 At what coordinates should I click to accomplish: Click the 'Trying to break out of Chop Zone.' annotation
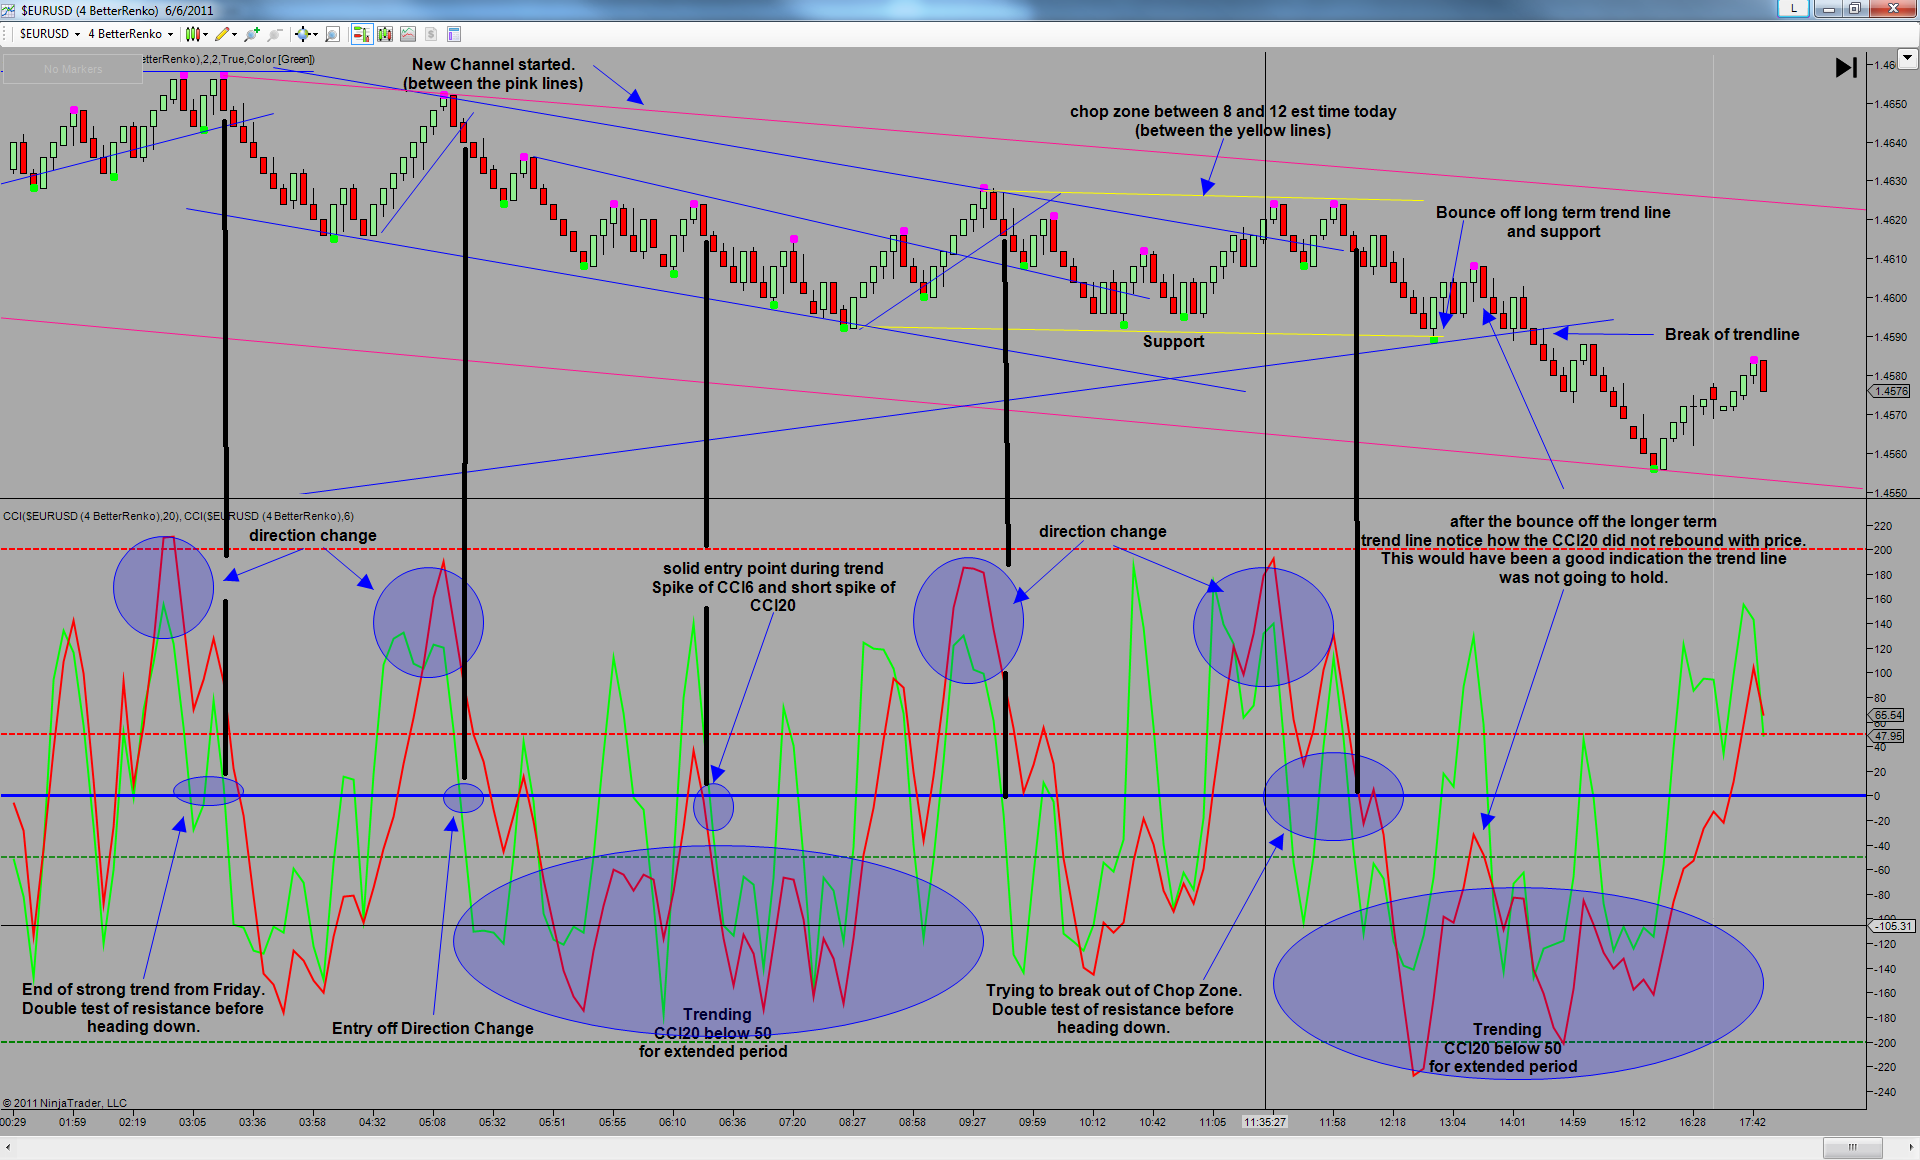click(x=1114, y=1009)
